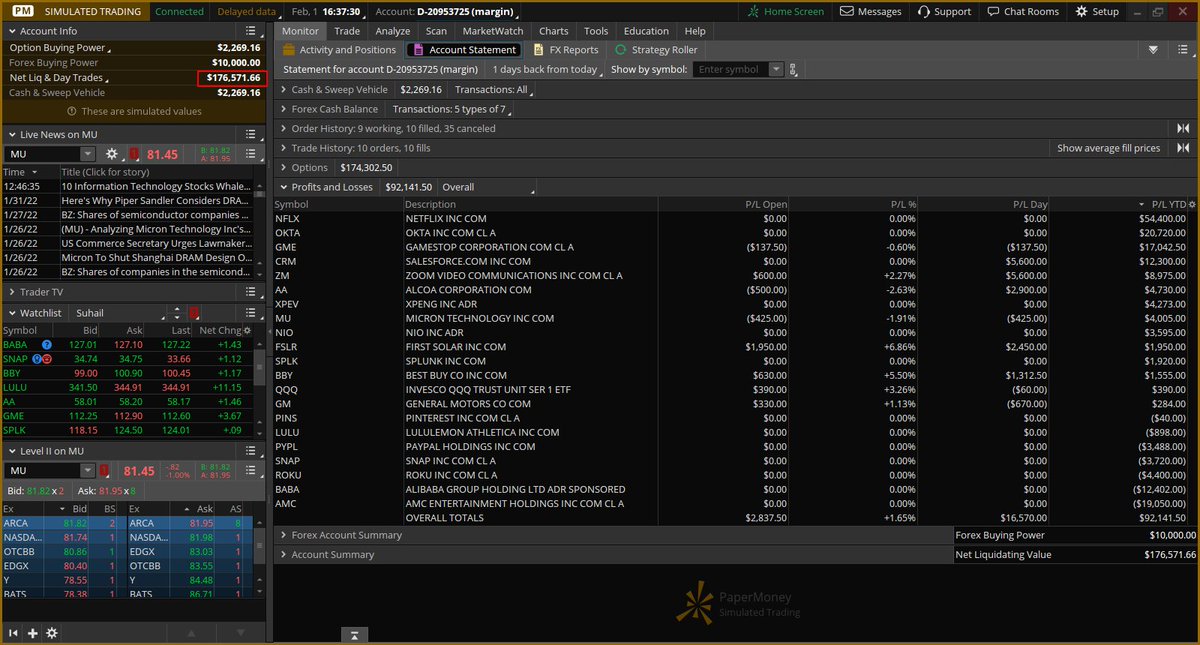Image resolution: width=1200 pixels, height=645 pixels.
Task: Open the Live News panel menu icon
Action: pyautogui.click(x=251, y=134)
